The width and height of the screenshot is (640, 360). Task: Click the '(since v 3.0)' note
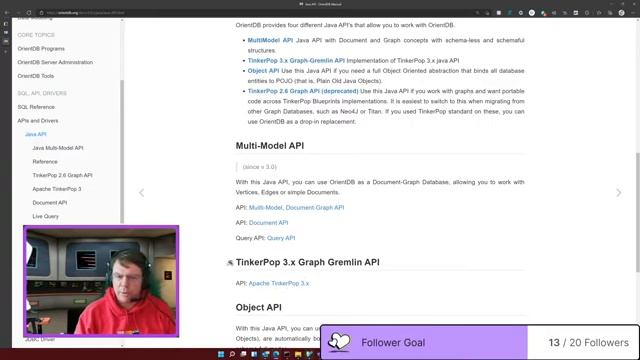click(260, 167)
